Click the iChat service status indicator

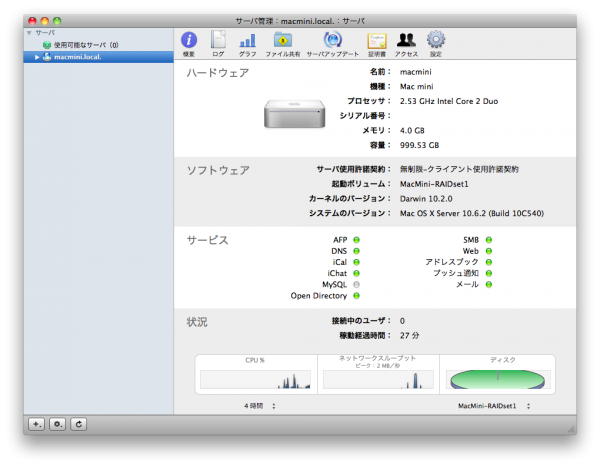[356, 273]
